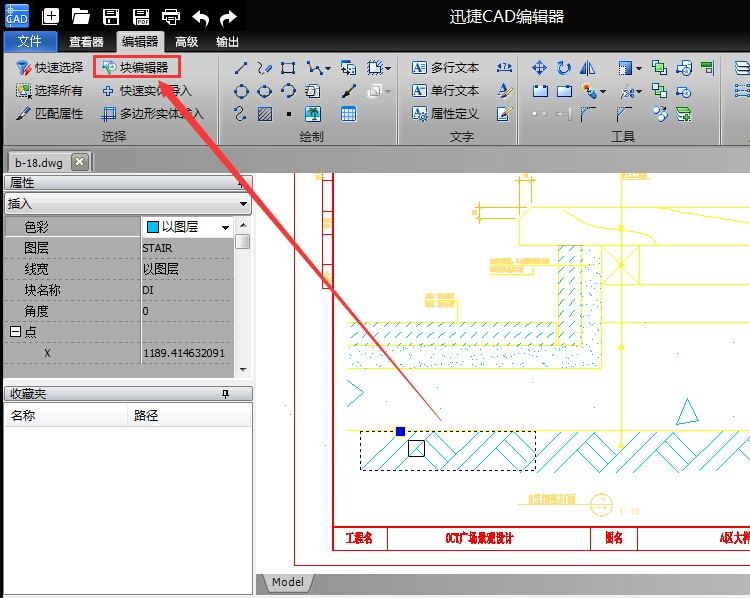Select the Spline curve tool
This screenshot has width=750, height=598.
241,114
